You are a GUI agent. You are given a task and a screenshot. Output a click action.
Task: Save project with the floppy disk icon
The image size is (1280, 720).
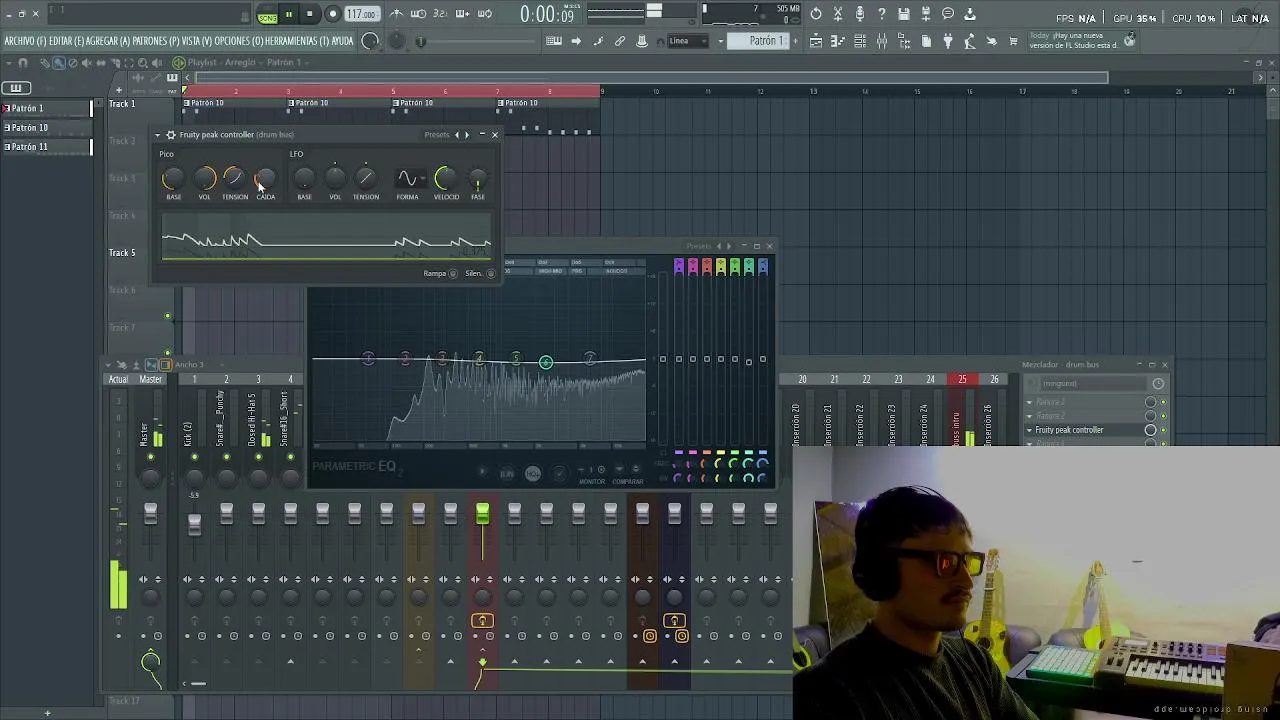pyautogui.click(x=904, y=14)
